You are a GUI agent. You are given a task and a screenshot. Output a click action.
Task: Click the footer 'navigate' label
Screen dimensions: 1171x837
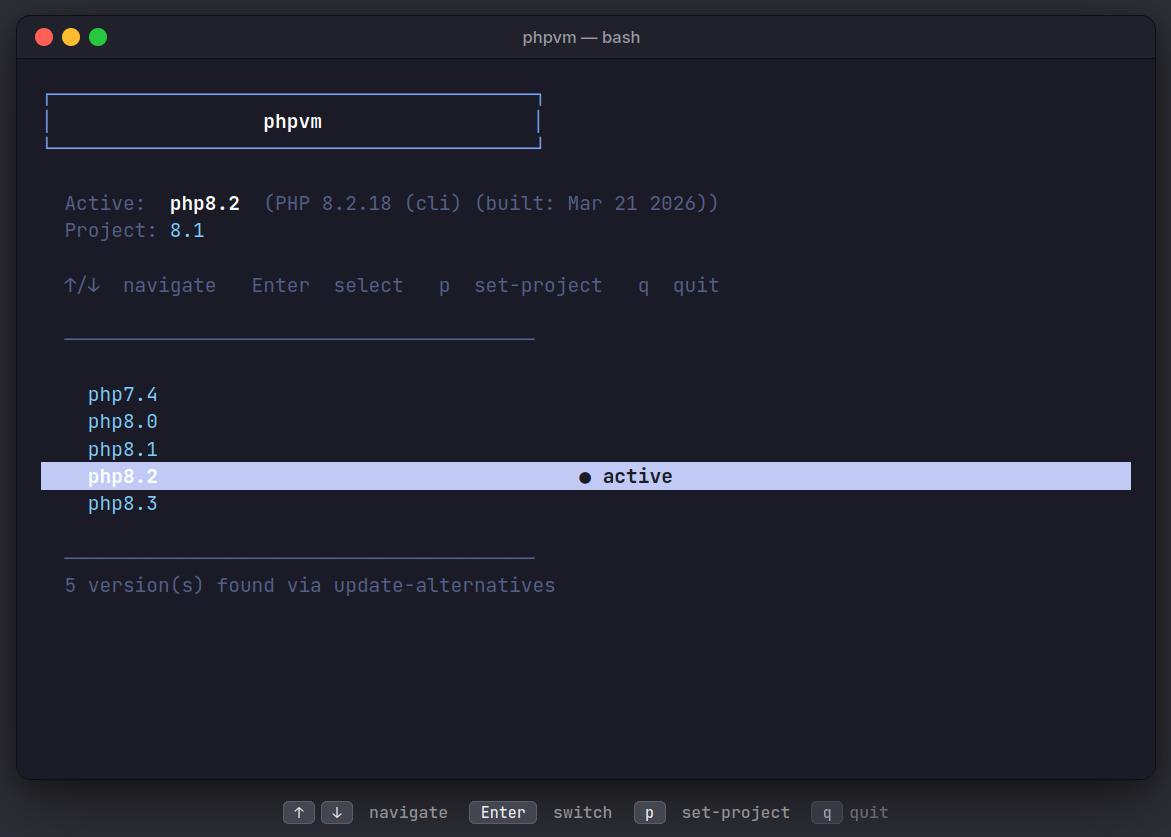409,812
